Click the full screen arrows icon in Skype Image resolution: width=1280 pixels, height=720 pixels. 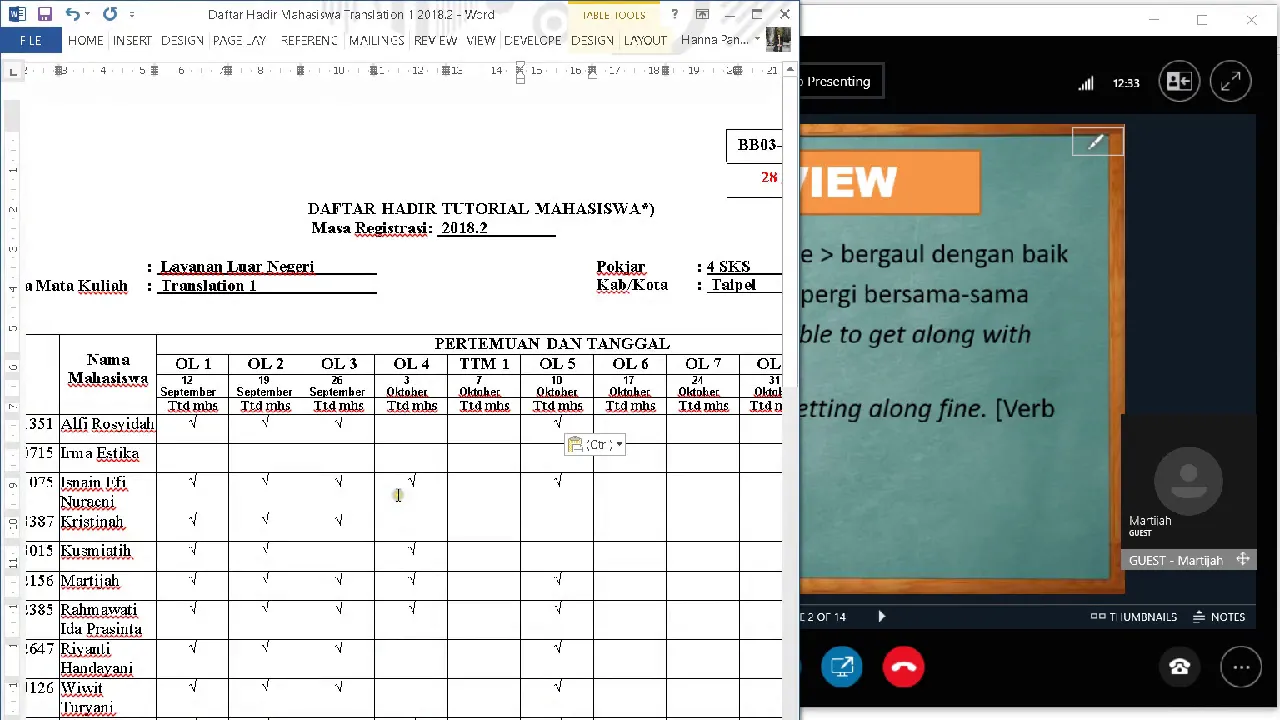click(x=1231, y=82)
